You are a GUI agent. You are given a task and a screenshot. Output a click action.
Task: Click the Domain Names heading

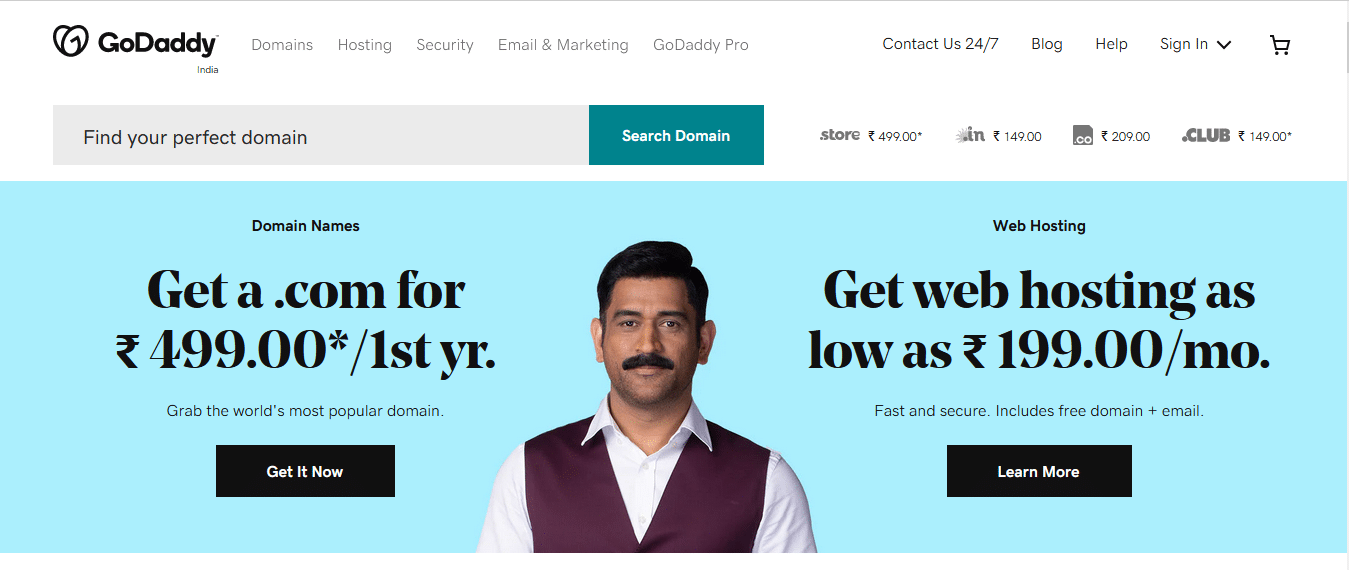306,226
